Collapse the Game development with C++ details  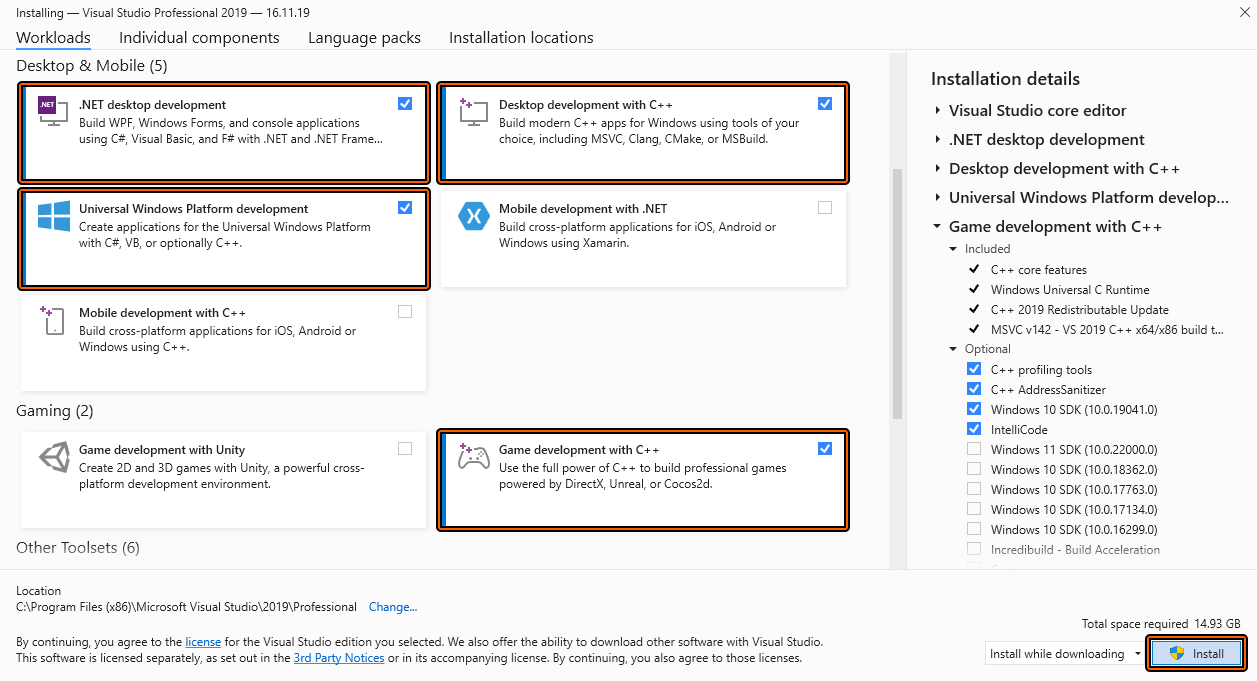[x=938, y=227]
